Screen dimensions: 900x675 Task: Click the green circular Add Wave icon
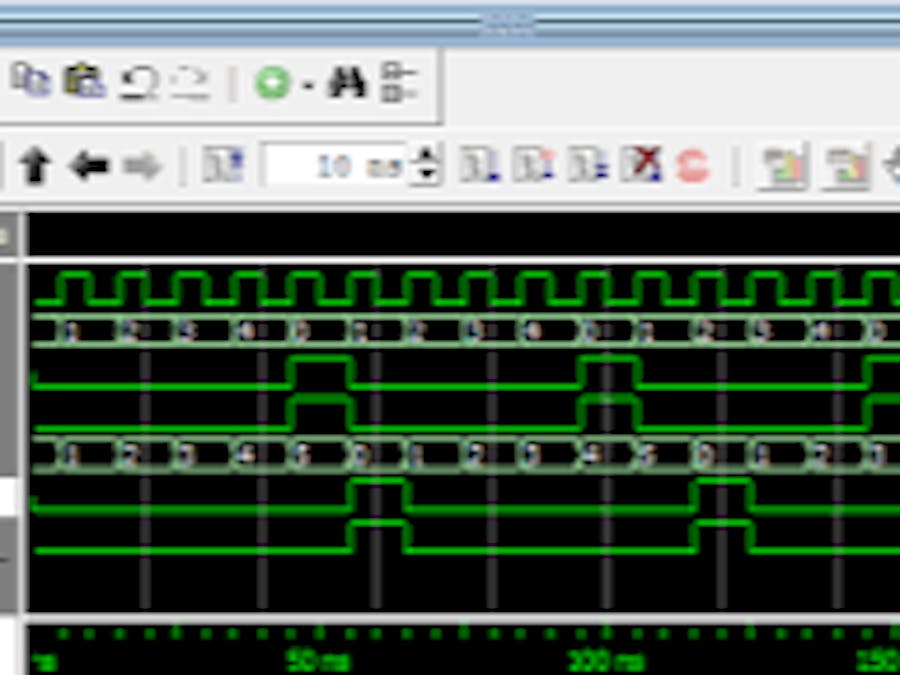point(273,82)
